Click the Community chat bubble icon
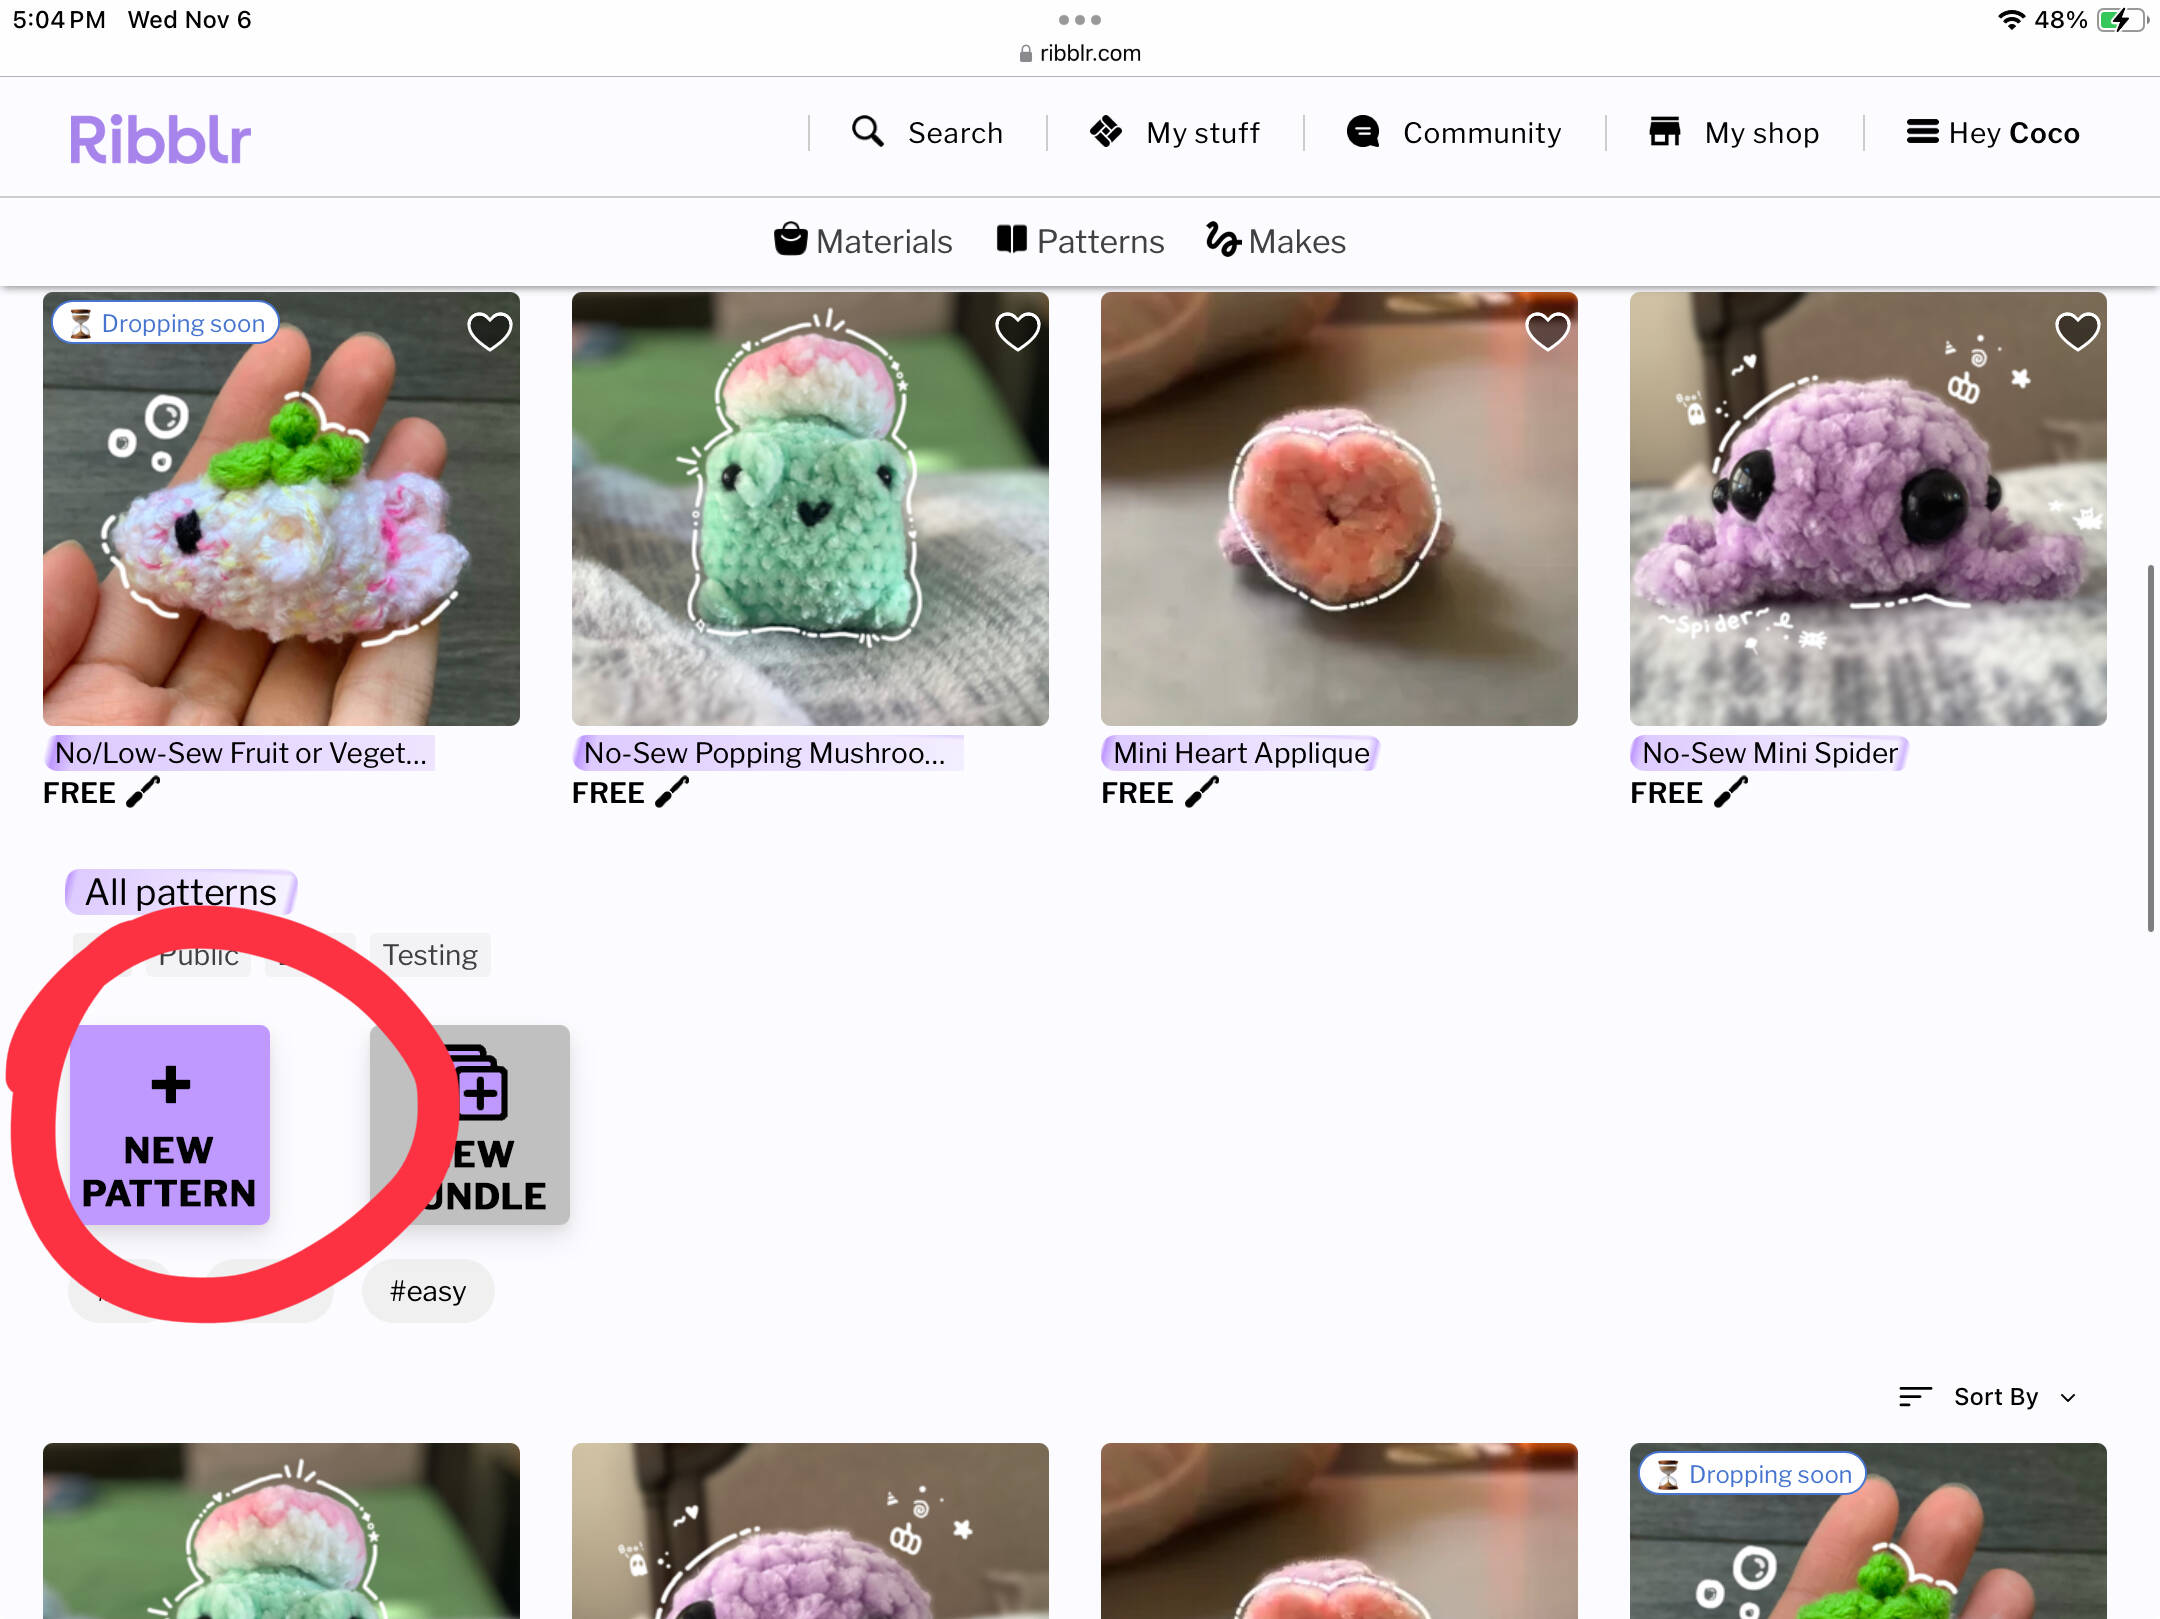Screen dimensions: 2160x1619 click(x=1363, y=132)
